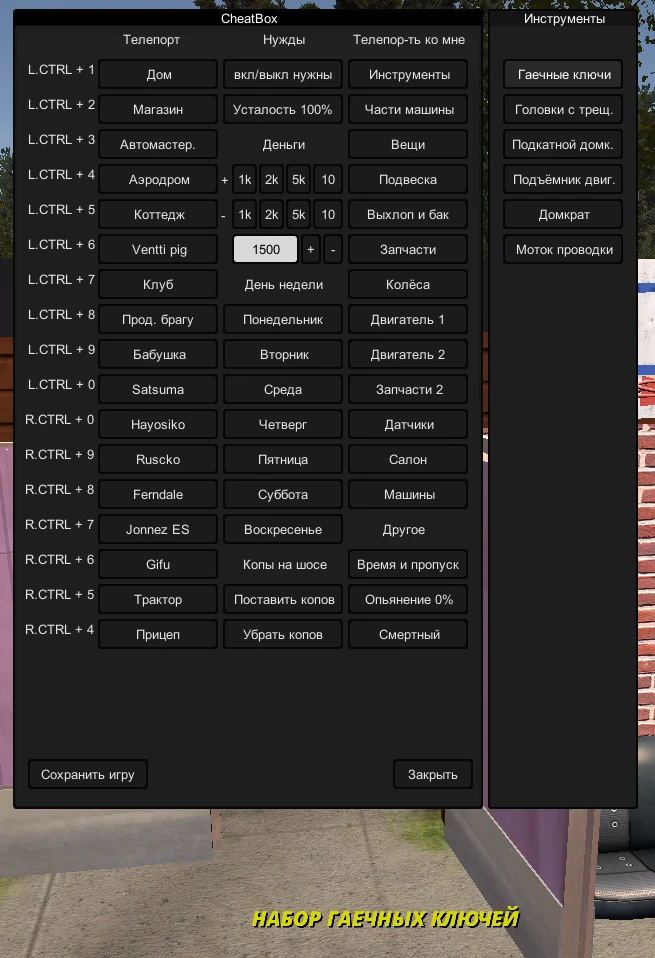Teleport to Коттедж

point(158,214)
